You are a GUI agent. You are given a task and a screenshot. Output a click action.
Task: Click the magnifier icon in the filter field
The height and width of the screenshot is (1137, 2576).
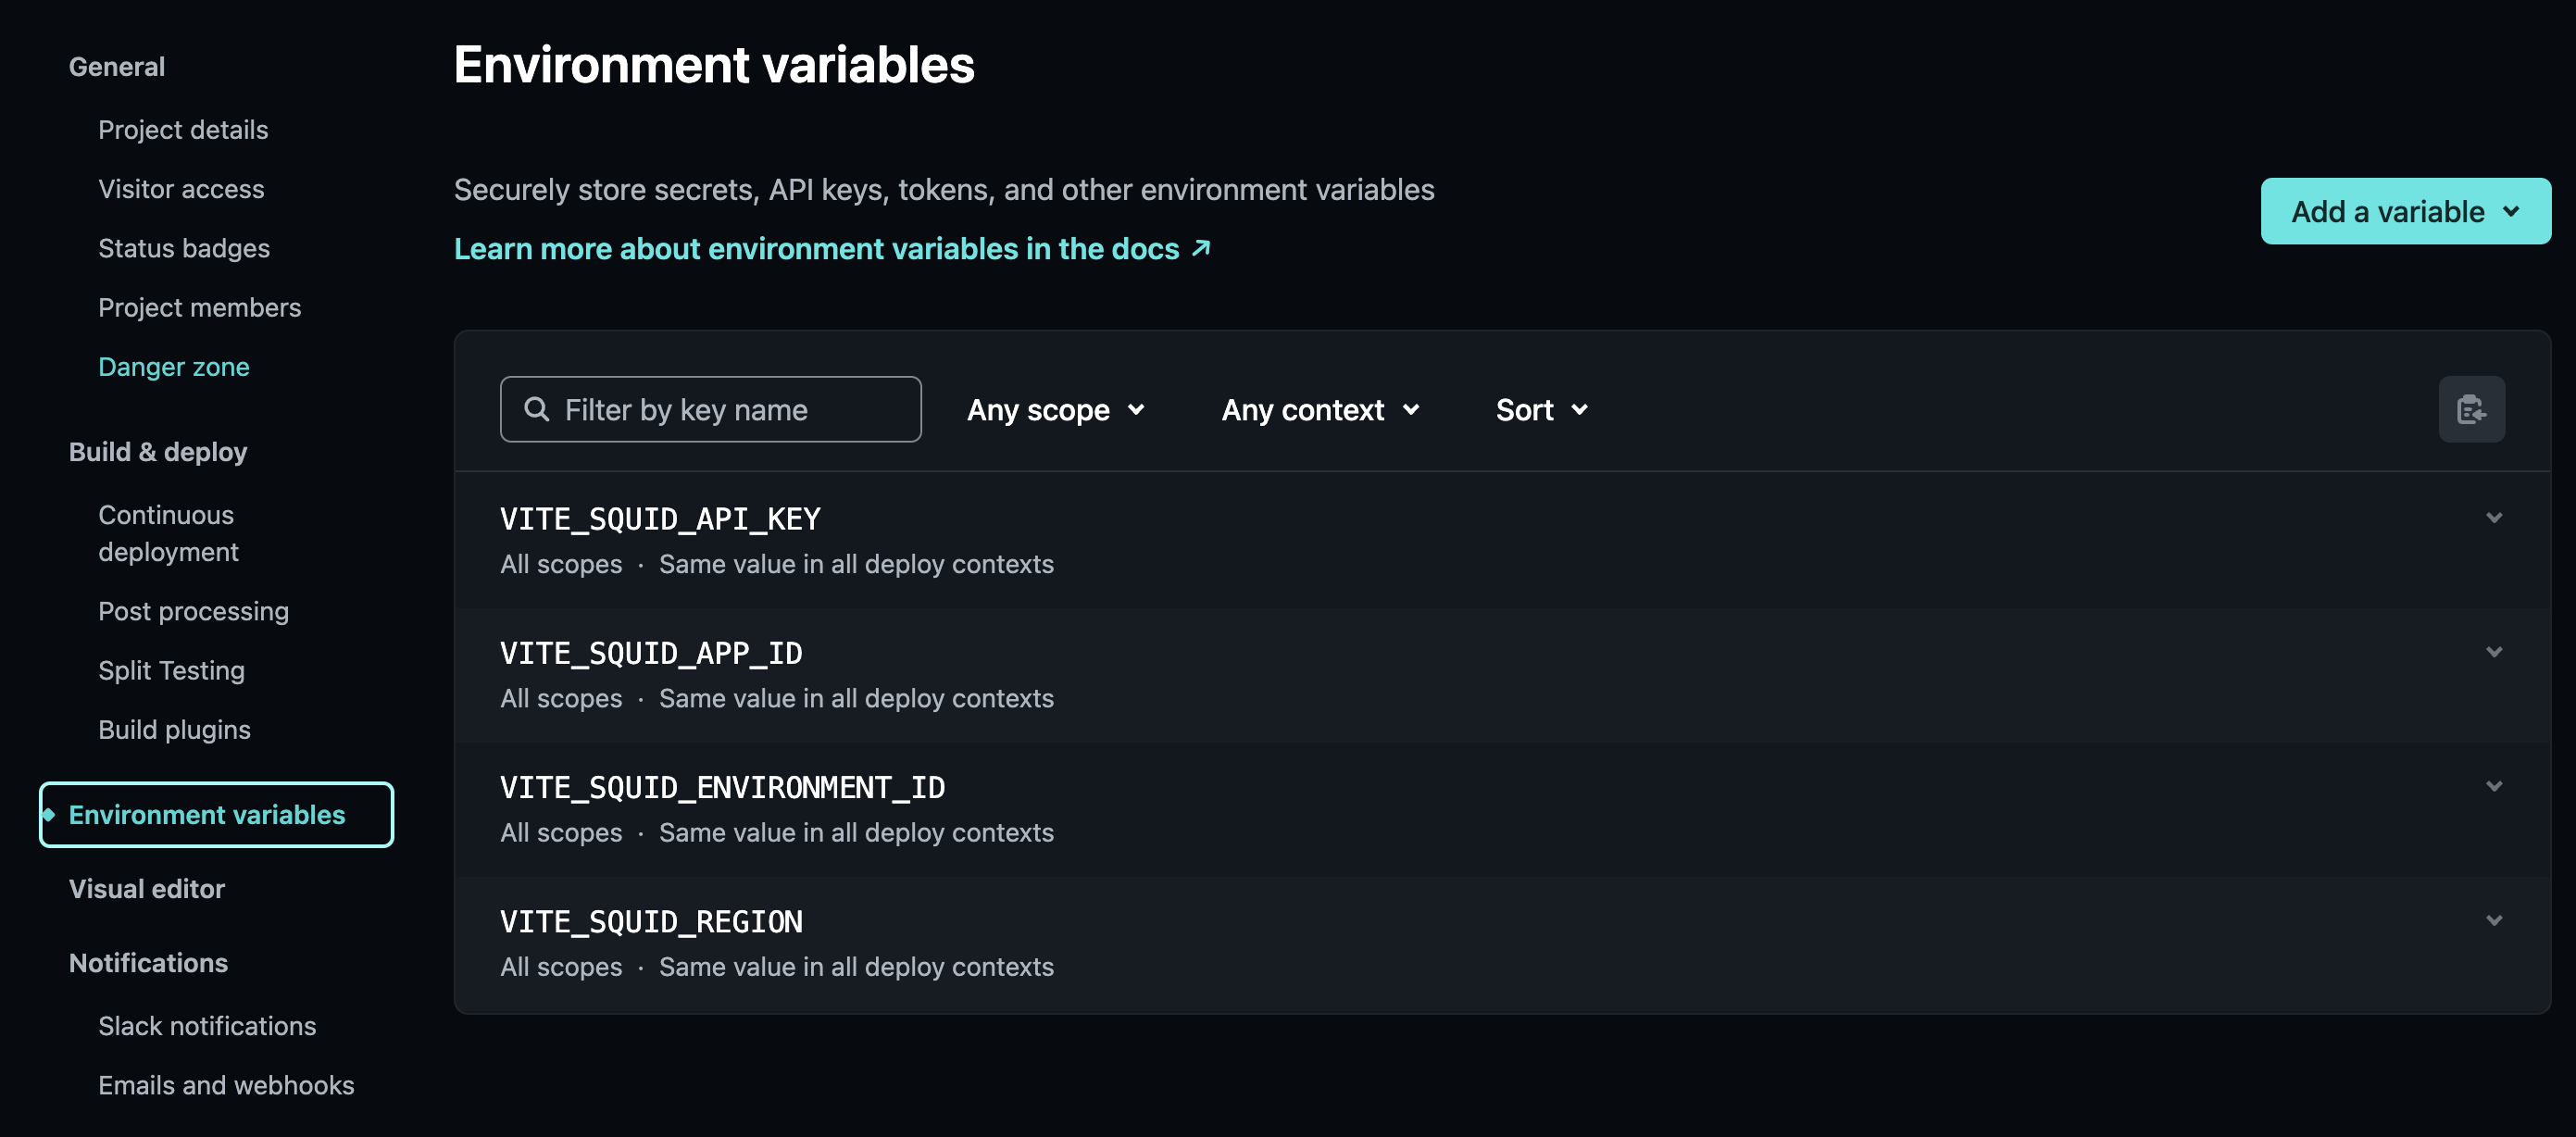point(536,409)
